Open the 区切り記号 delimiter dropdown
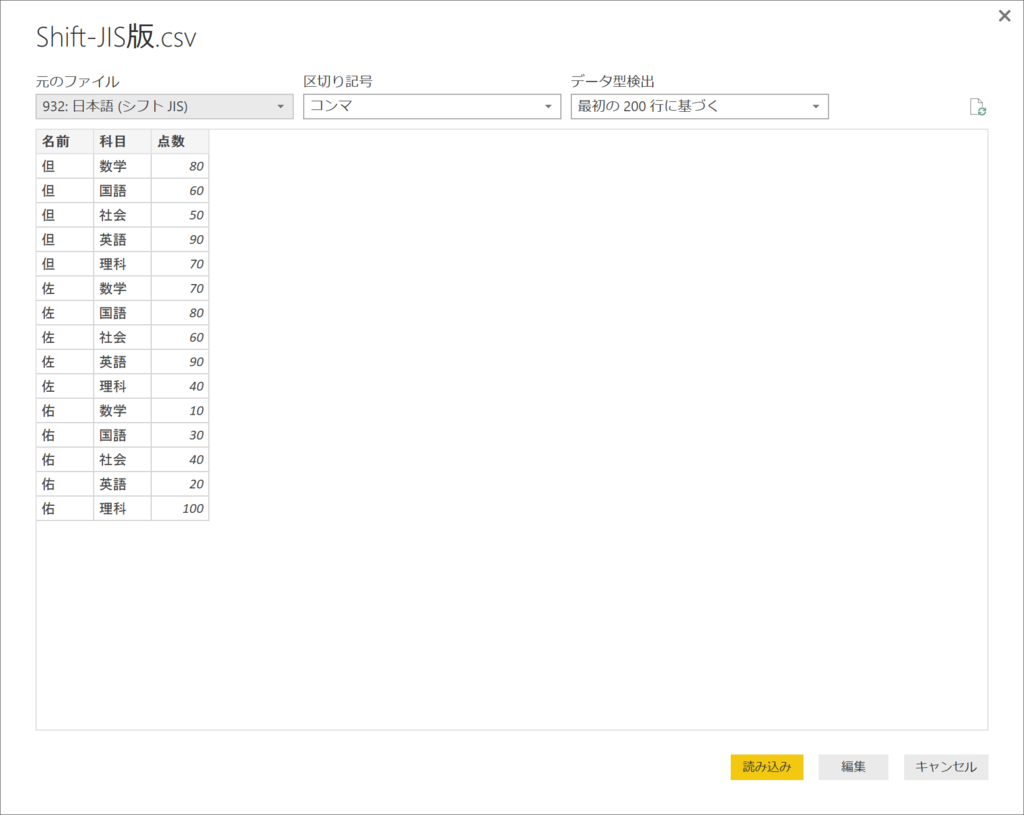This screenshot has height=815, width=1024. tap(432, 106)
